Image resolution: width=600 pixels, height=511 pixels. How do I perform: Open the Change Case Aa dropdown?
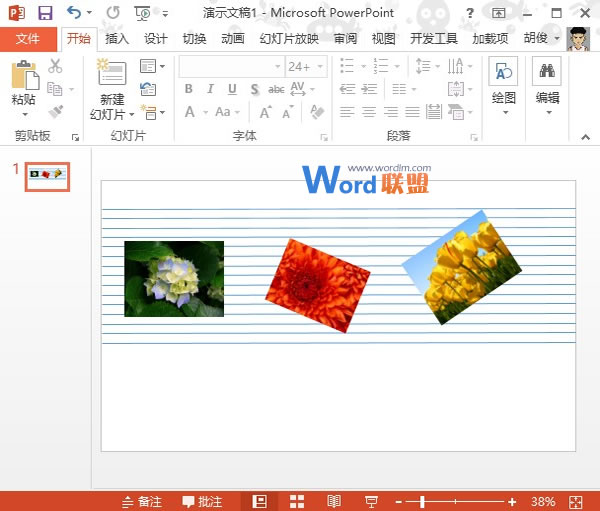point(227,112)
